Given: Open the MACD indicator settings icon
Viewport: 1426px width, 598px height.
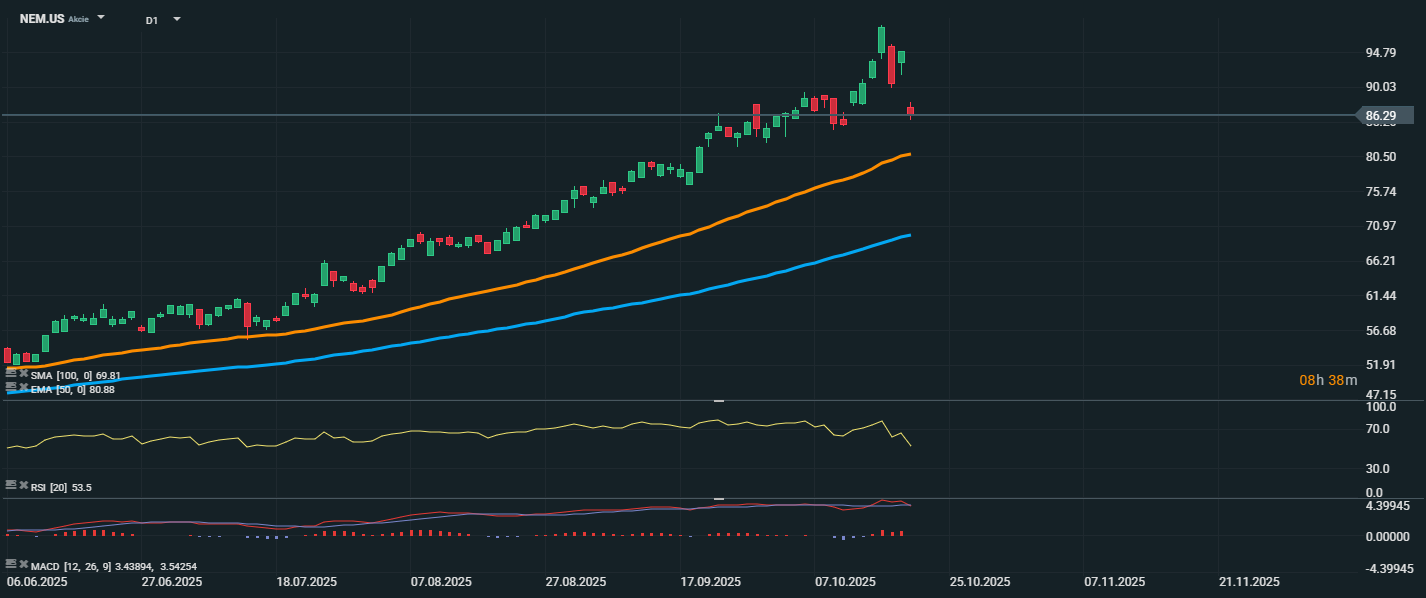Looking at the screenshot, I should pos(11,564).
